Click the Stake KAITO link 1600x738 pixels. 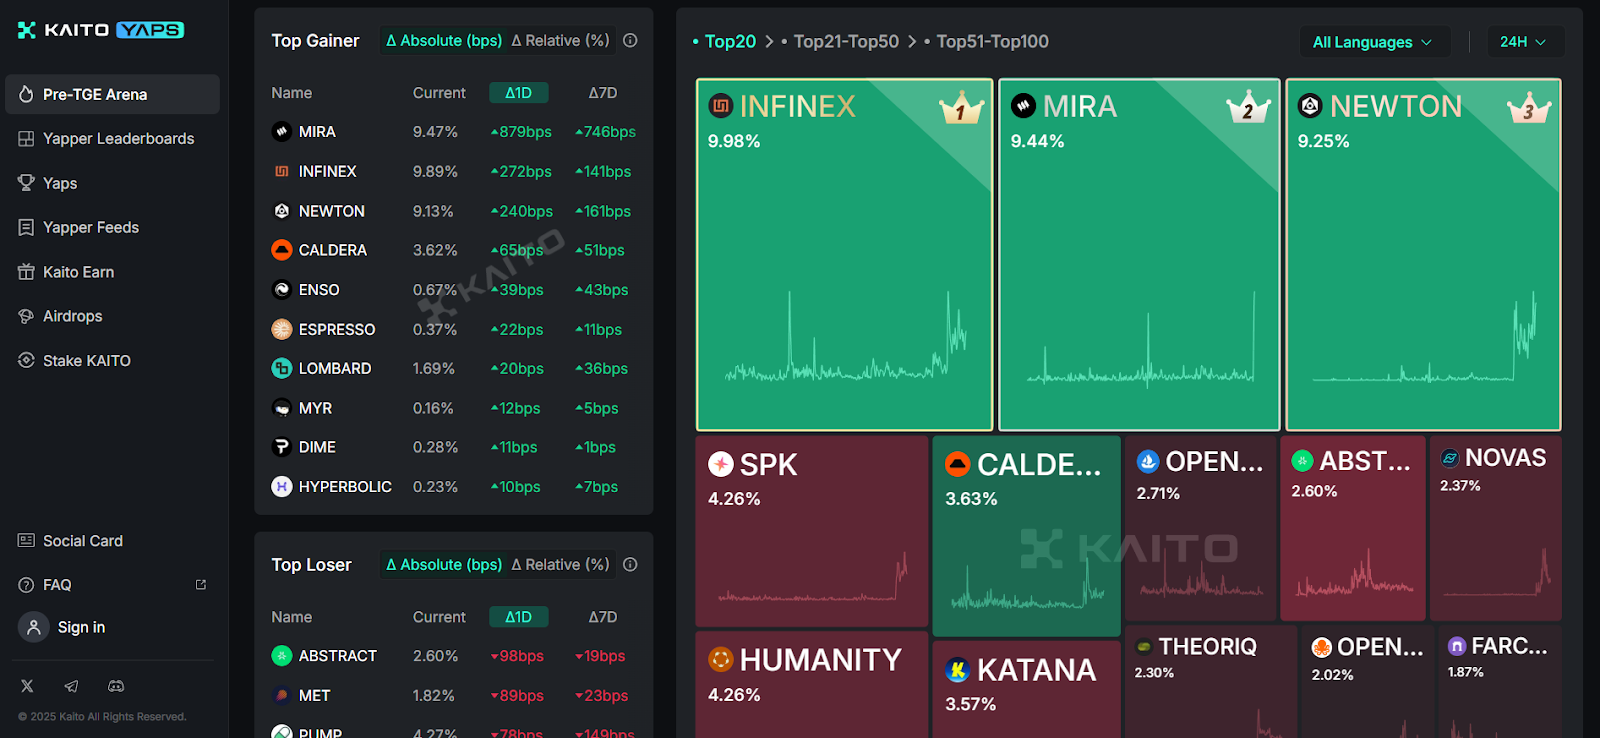pyautogui.click(x=112, y=360)
